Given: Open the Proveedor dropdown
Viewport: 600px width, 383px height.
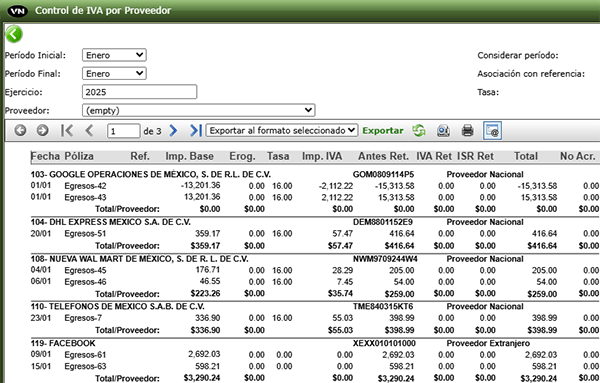Looking at the screenshot, I should coord(199,110).
